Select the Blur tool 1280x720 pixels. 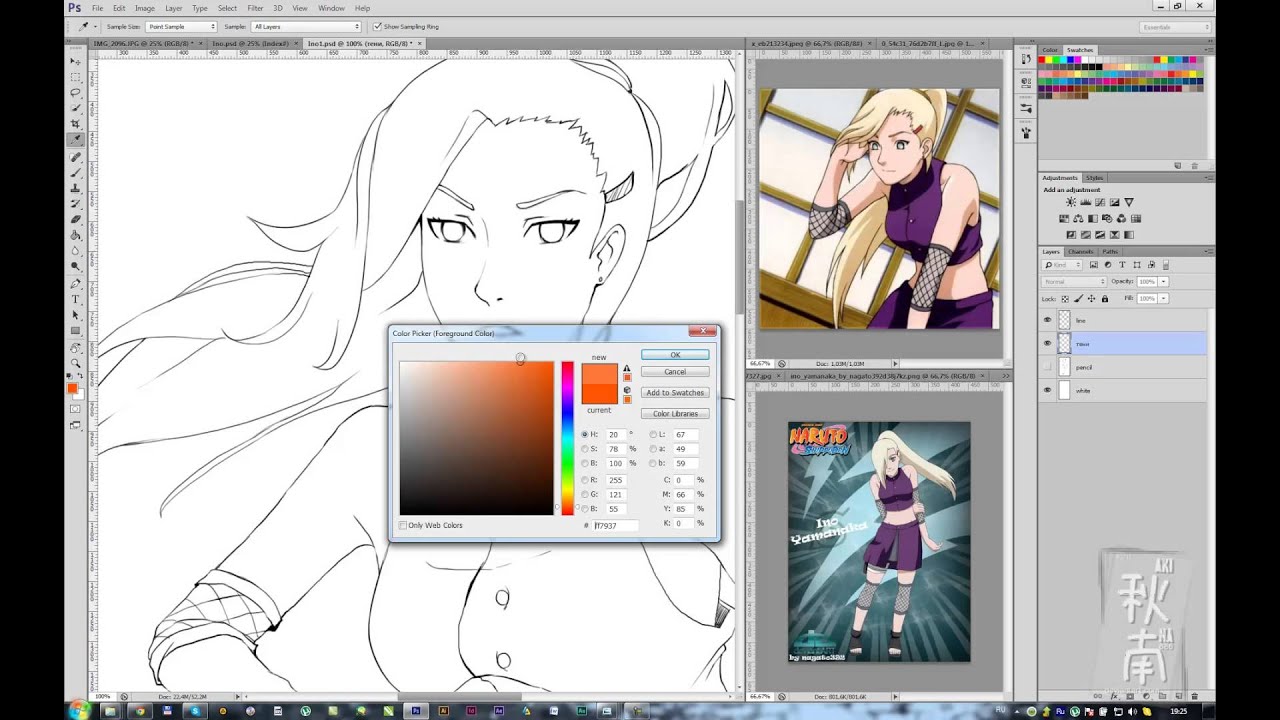tap(75, 250)
